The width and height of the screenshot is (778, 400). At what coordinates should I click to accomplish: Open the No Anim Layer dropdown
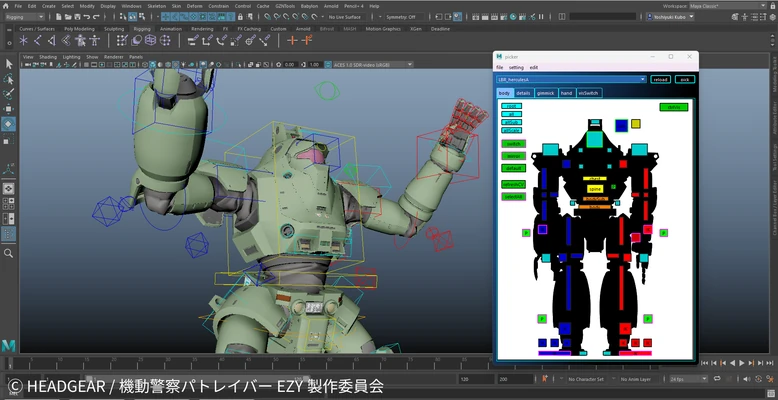pyautogui.click(x=638, y=379)
